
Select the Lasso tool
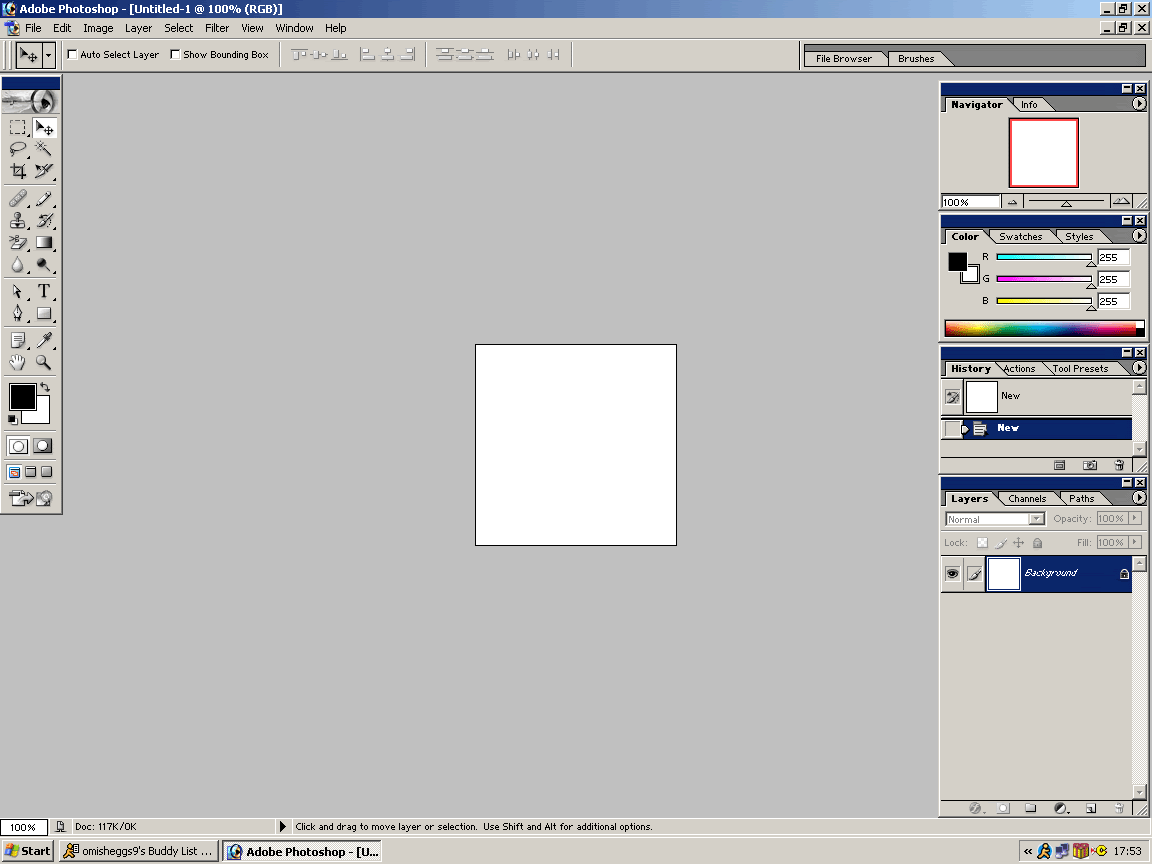click(18, 149)
